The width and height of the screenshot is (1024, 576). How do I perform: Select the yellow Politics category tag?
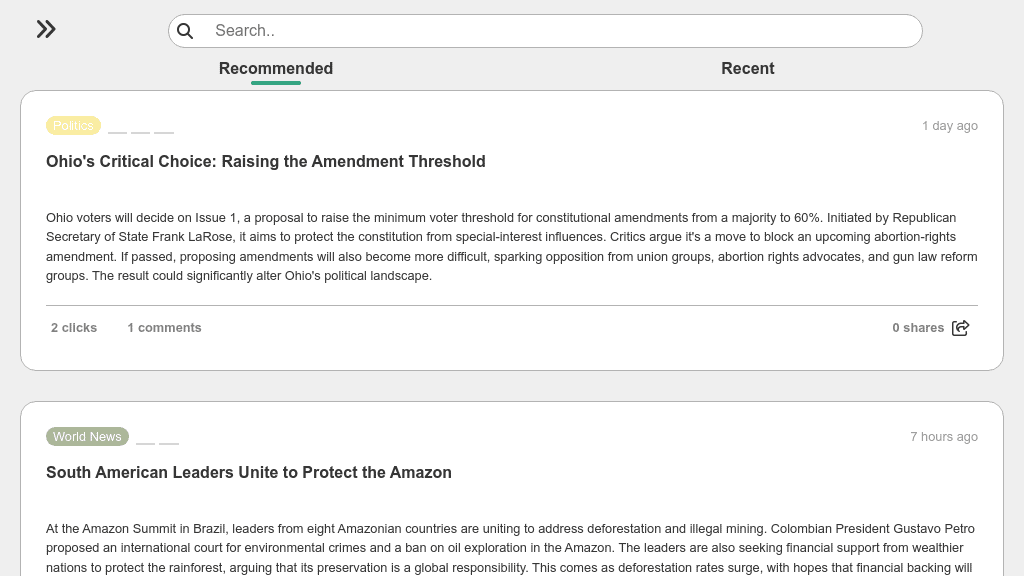73,126
